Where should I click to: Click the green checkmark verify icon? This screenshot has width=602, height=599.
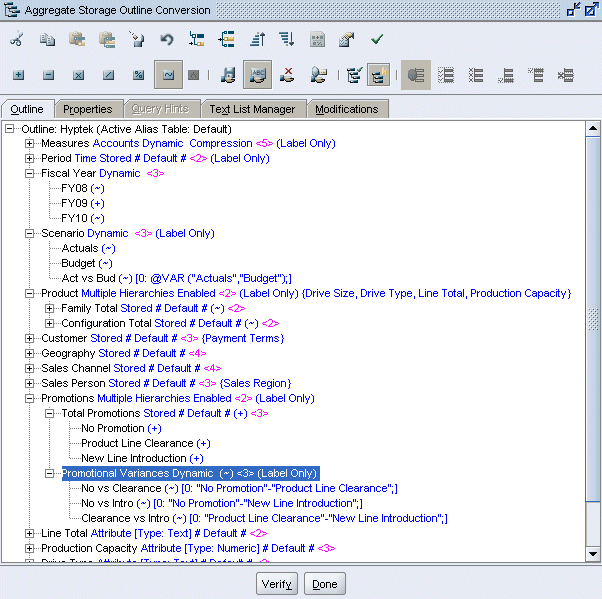377,40
